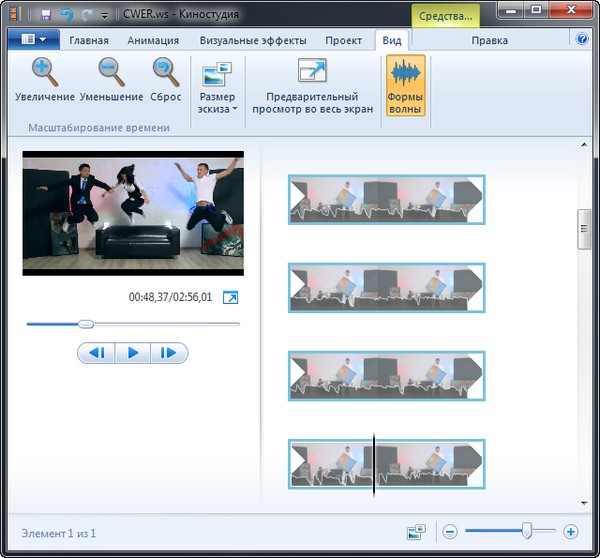Click the storyboard scroll up arrow
The image size is (600, 558).
(x=584, y=145)
